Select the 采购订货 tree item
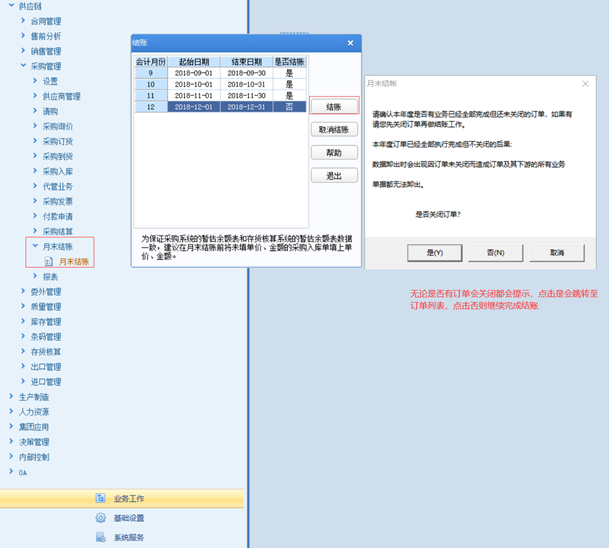 click(57, 141)
